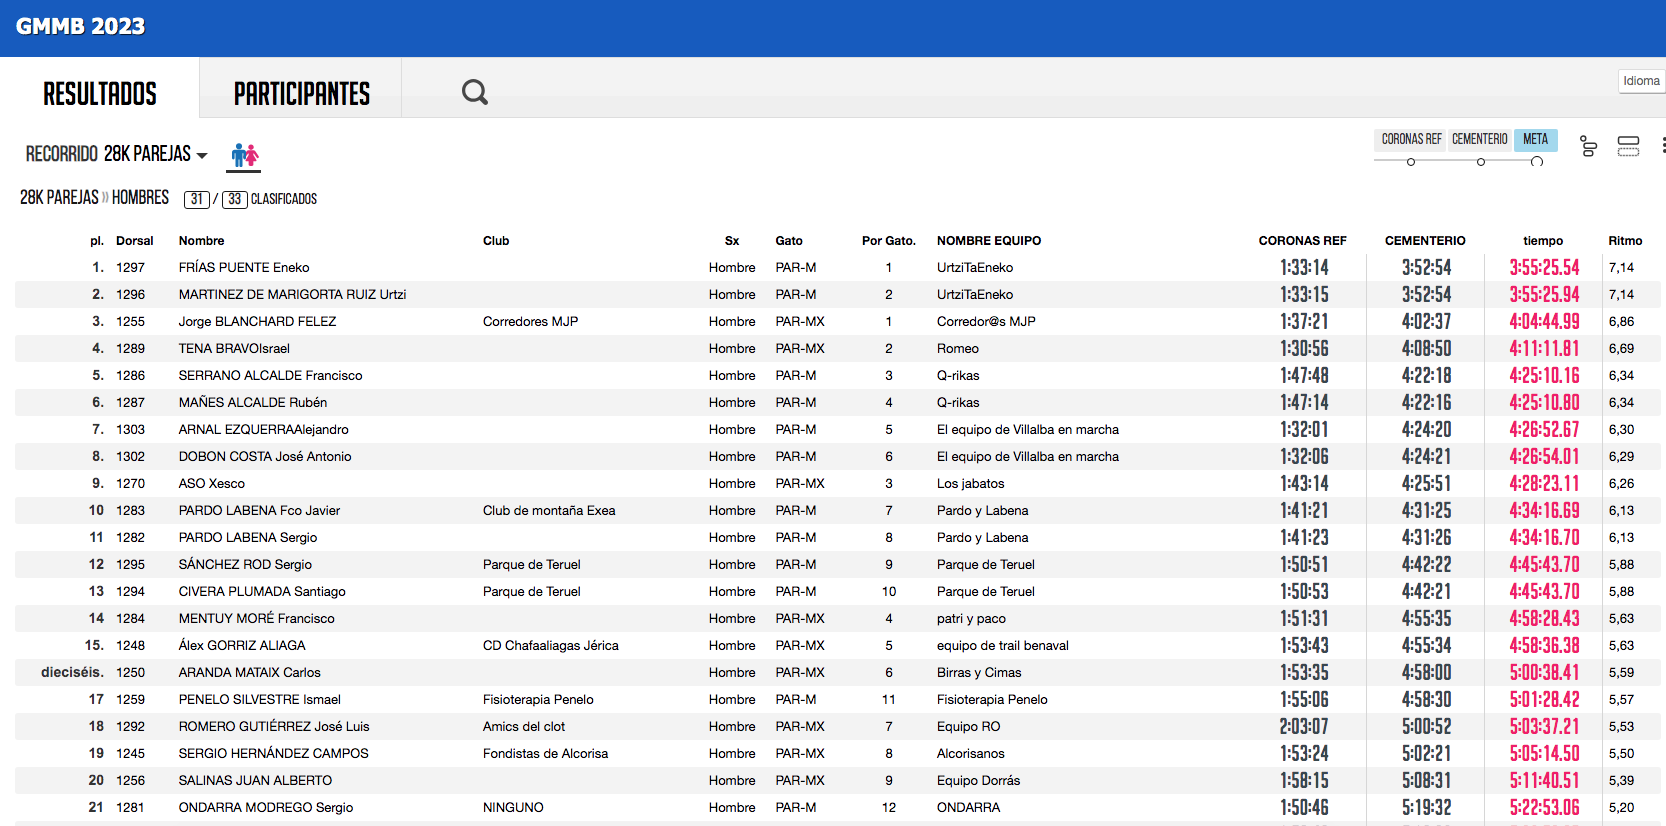Select the META checkpoint toggle
The width and height of the screenshot is (1666, 826).
1535,140
